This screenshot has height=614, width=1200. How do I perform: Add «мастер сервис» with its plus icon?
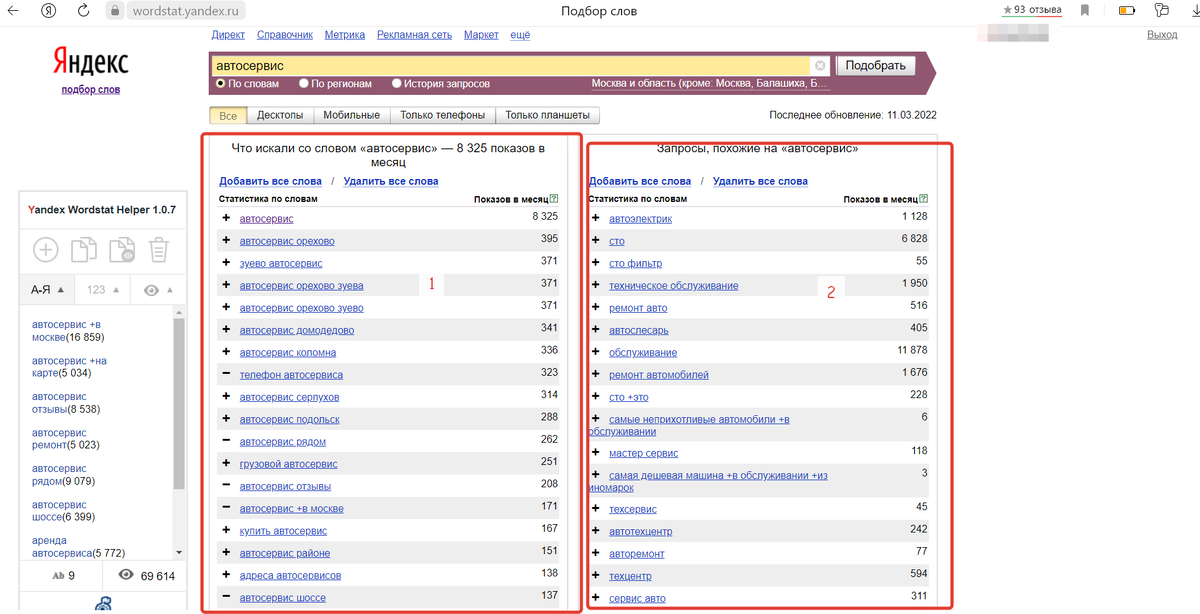pos(596,453)
